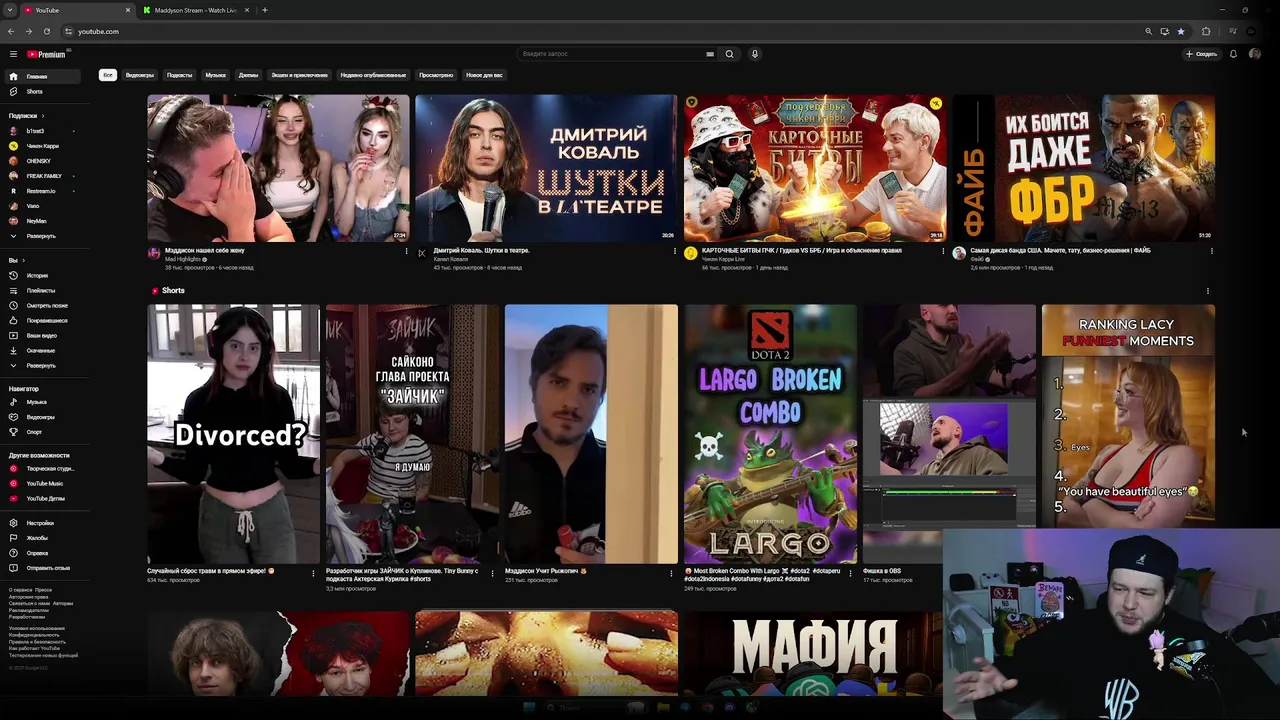Click the bookmark star in the address bar
Viewport: 1280px width, 720px height.
1181,31
